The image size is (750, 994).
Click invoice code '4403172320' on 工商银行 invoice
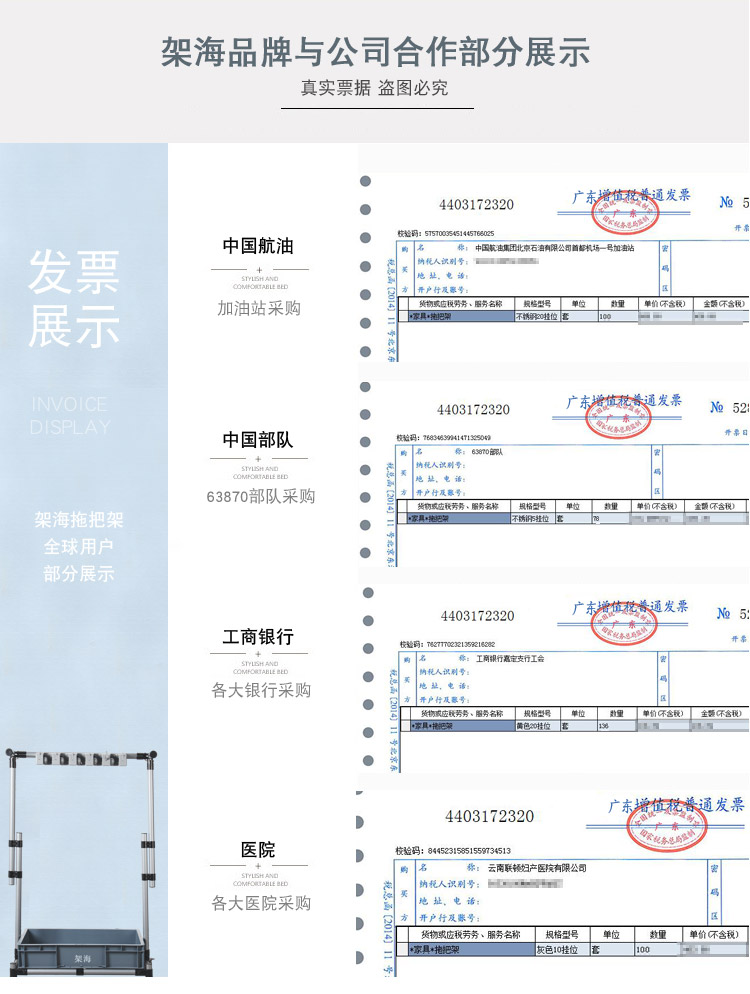pos(477,616)
